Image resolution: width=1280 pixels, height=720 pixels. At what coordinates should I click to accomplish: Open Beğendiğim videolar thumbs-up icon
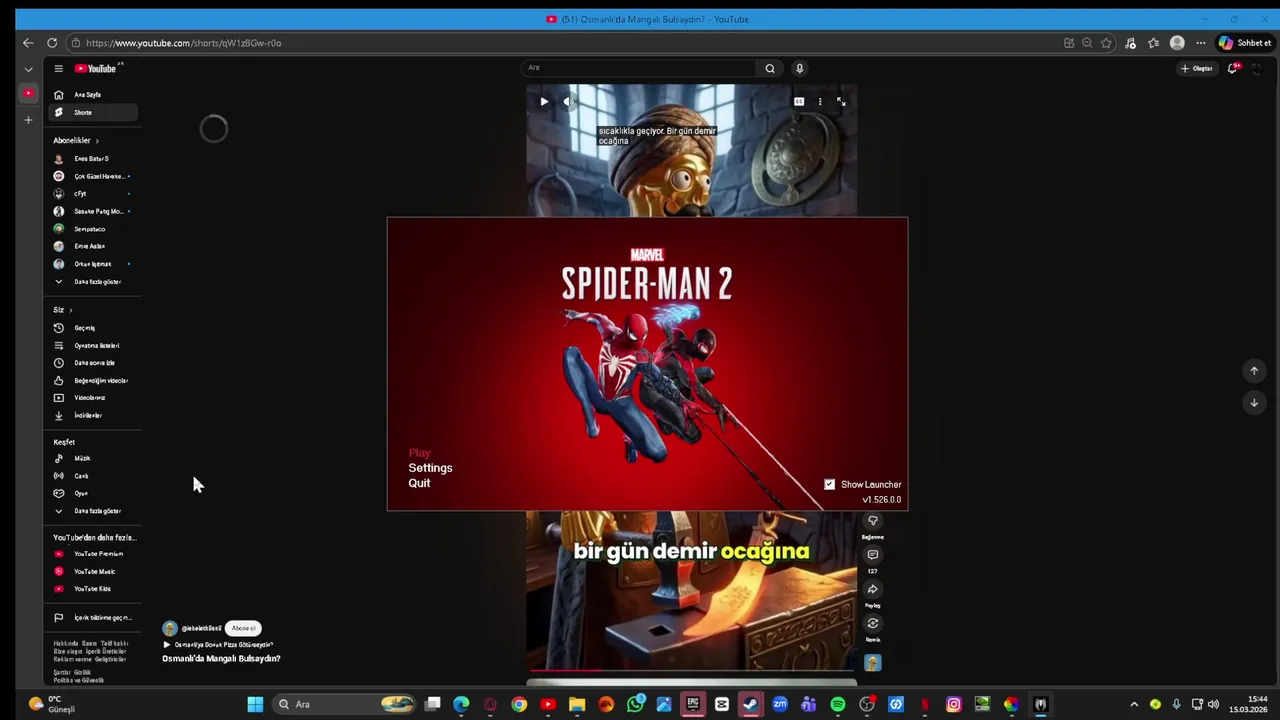[58, 380]
